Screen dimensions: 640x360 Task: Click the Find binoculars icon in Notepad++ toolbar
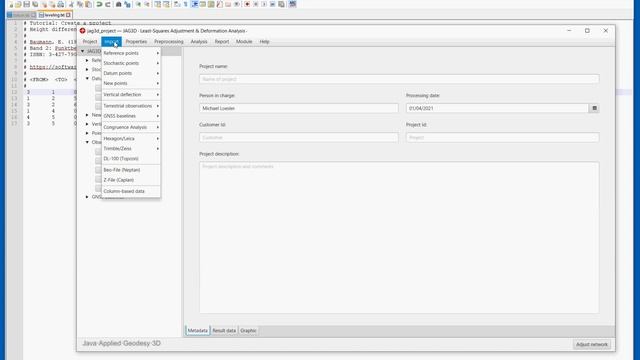click(118, 4)
